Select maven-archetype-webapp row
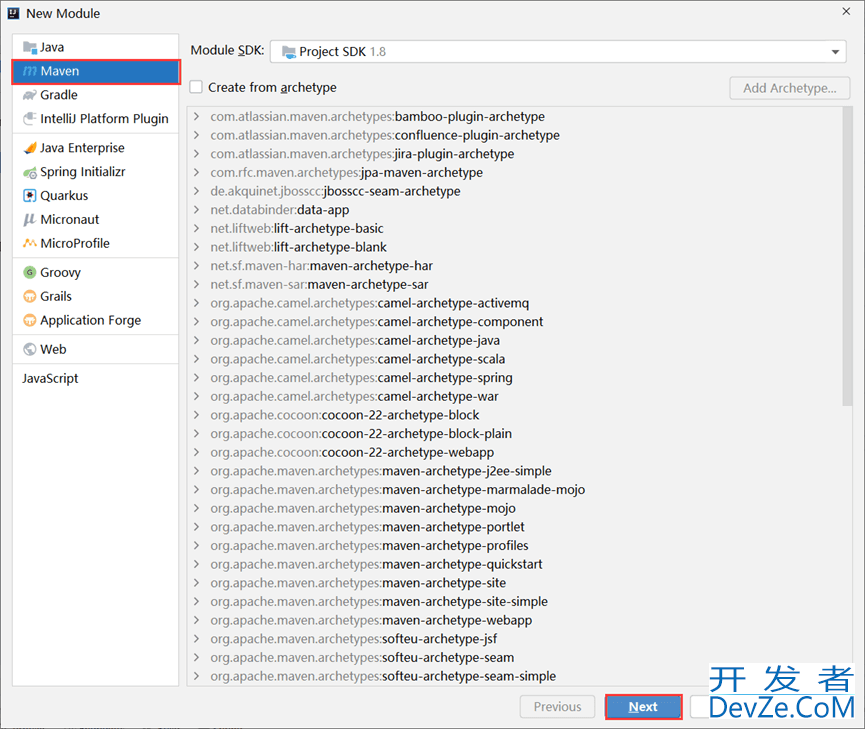Image resolution: width=865 pixels, height=729 pixels. coord(516,620)
